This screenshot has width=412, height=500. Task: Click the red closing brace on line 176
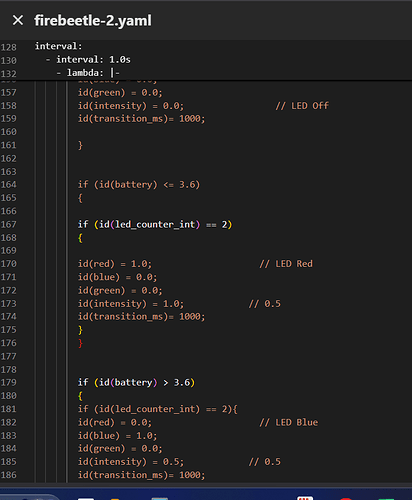[80, 343]
